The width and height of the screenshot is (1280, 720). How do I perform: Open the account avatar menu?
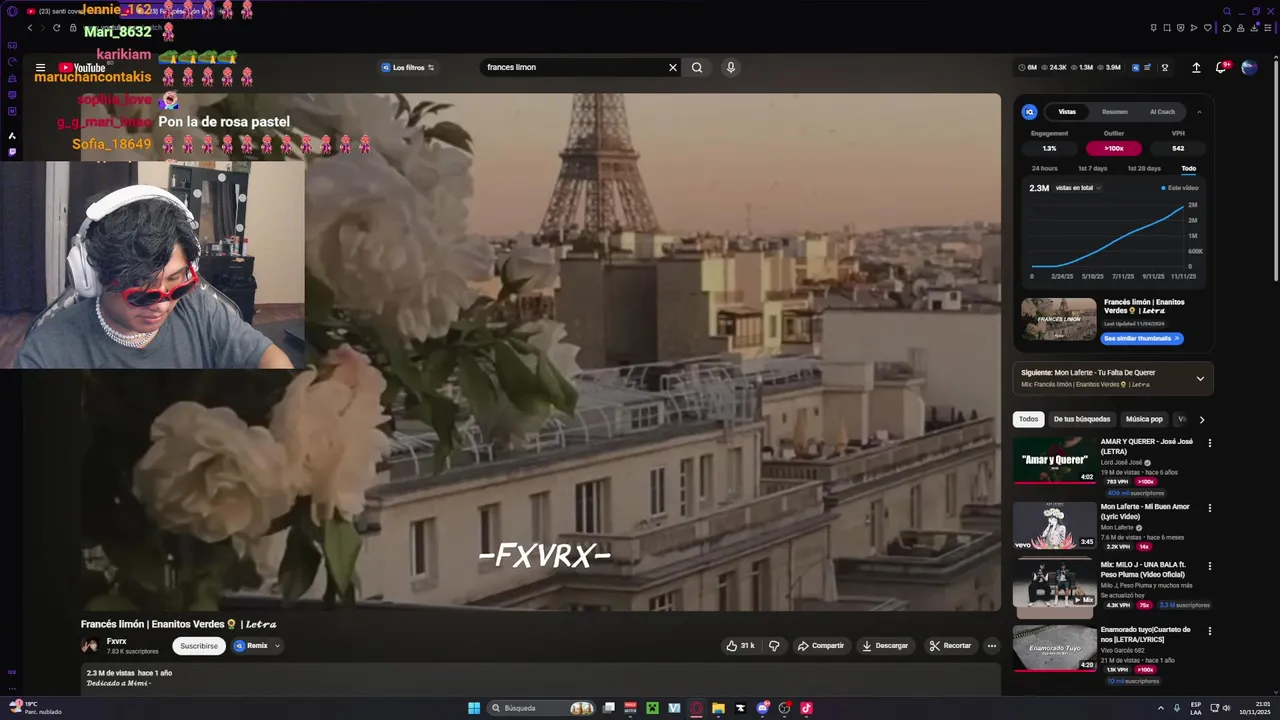[x=1249, y=67]
